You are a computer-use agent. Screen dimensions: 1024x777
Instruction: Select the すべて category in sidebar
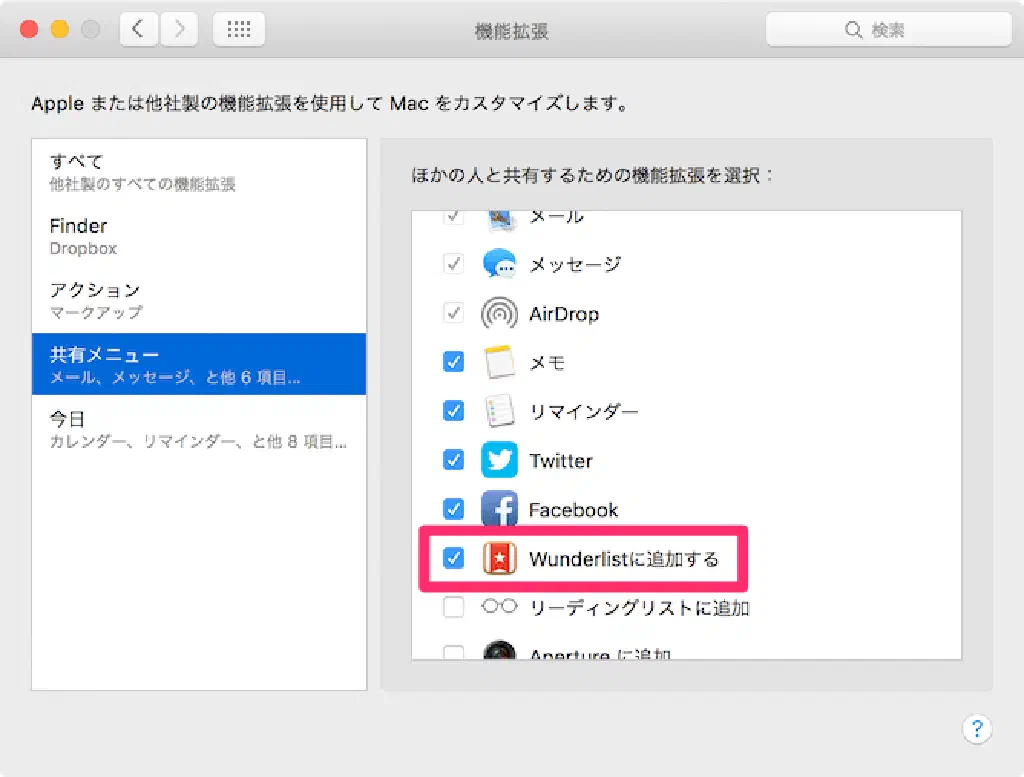click(198, 171)
